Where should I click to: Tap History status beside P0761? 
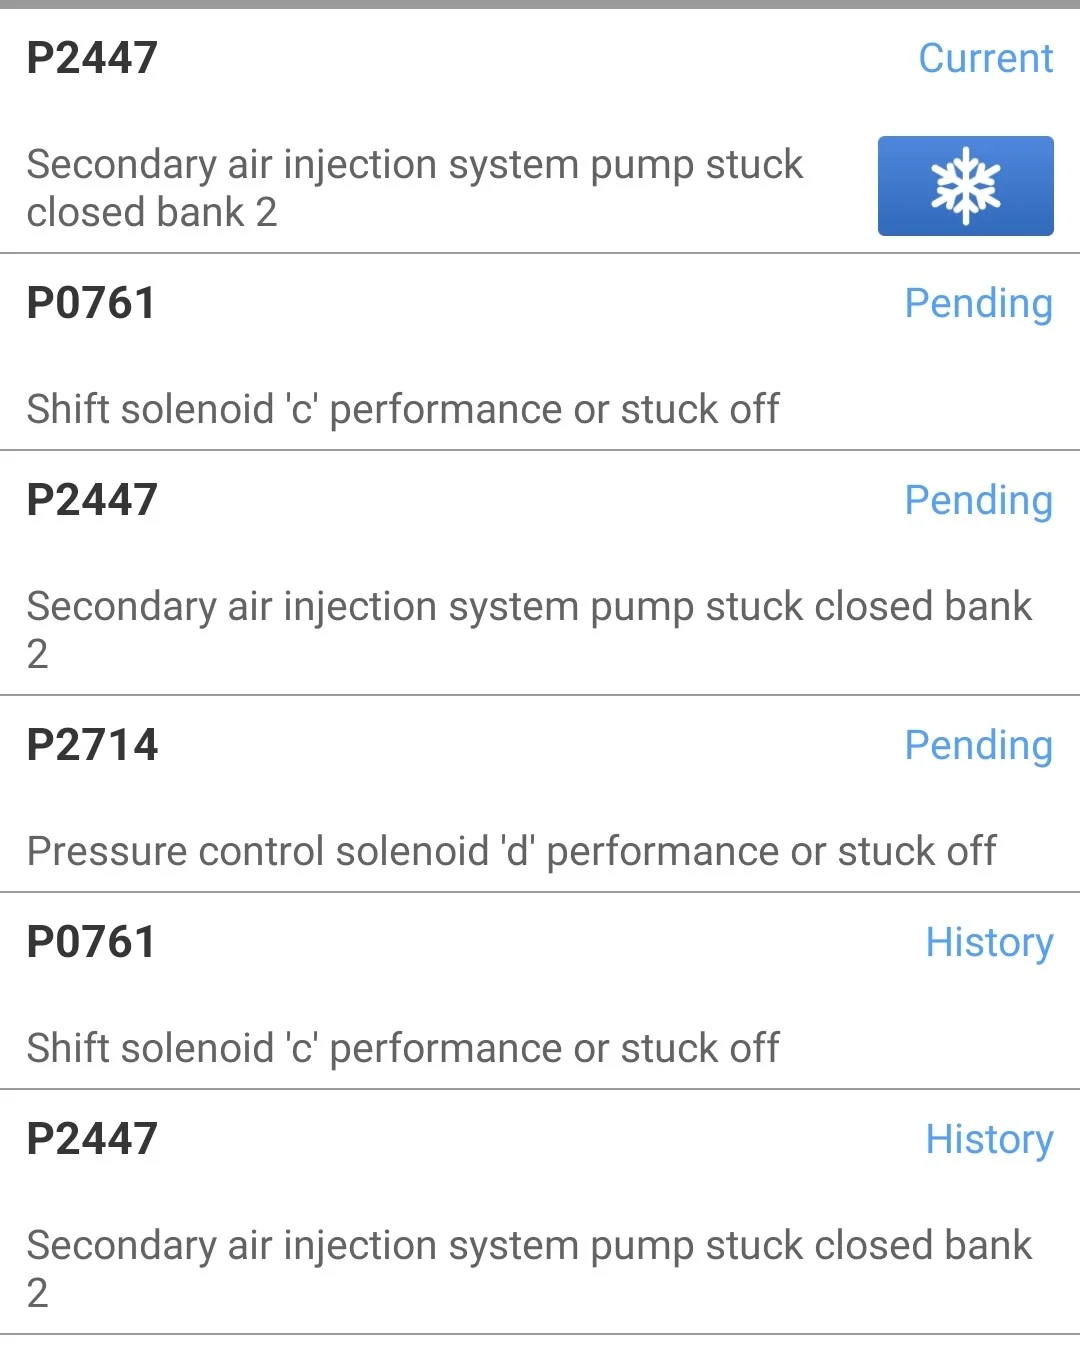coord(989,942)
